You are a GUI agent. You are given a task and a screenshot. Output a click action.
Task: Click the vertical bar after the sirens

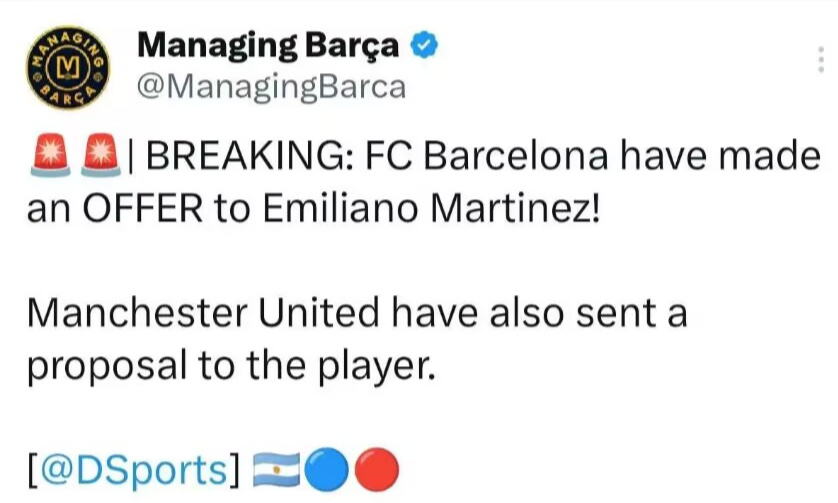coord(132,156)
